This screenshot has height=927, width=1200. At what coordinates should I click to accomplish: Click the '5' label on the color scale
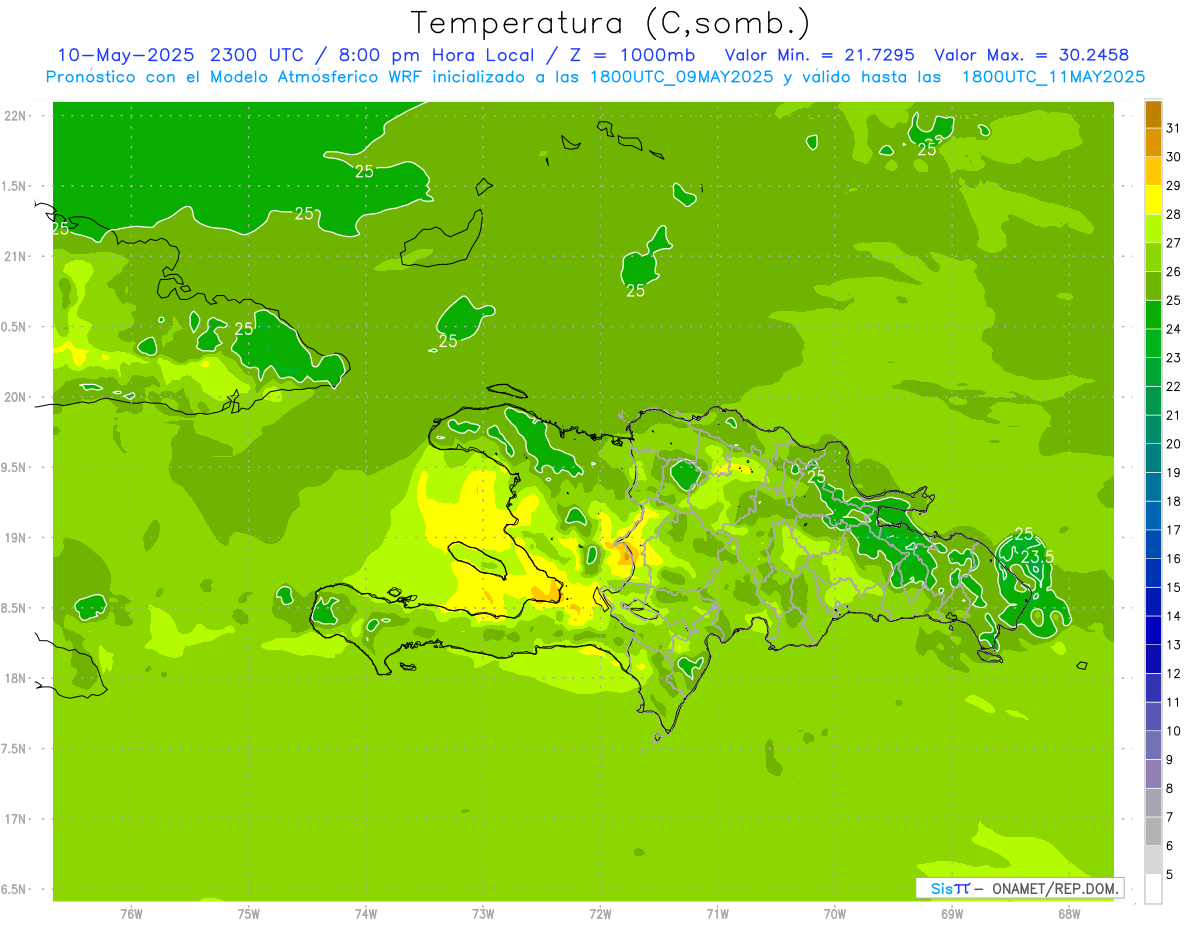pos(1170,875)
